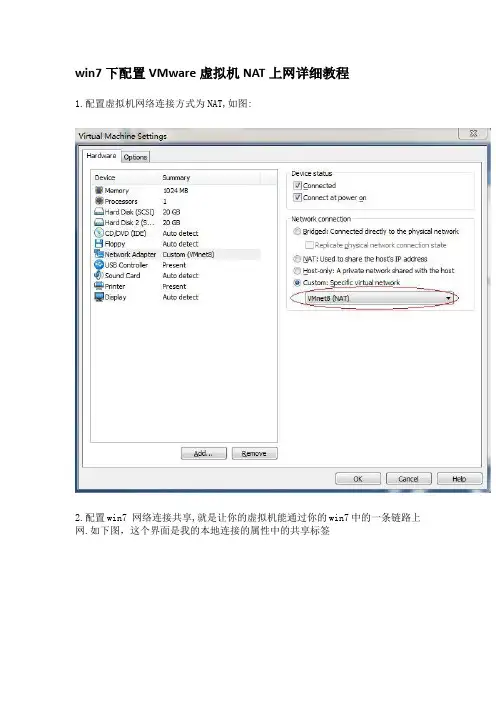Screen dimensions: 496x702
Task: Select the Network Adapter icon
Action: coord(99,254)
